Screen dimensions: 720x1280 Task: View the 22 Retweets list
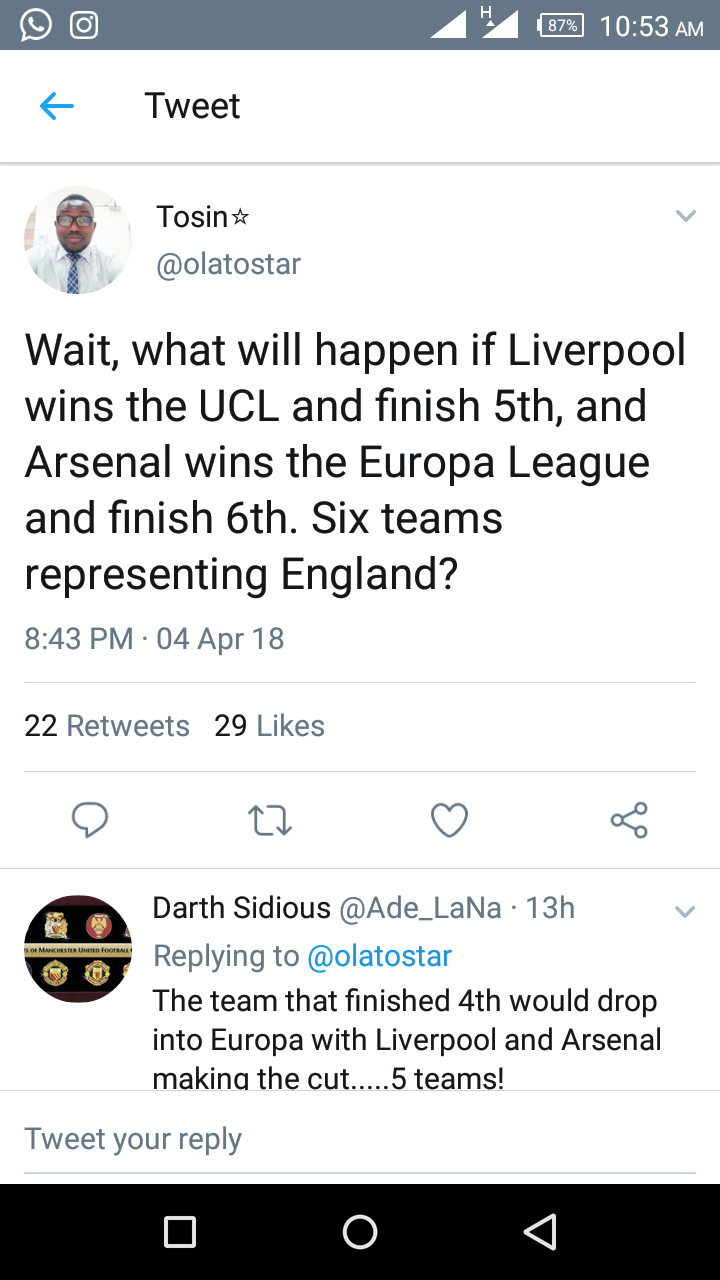tap(107, 726)
